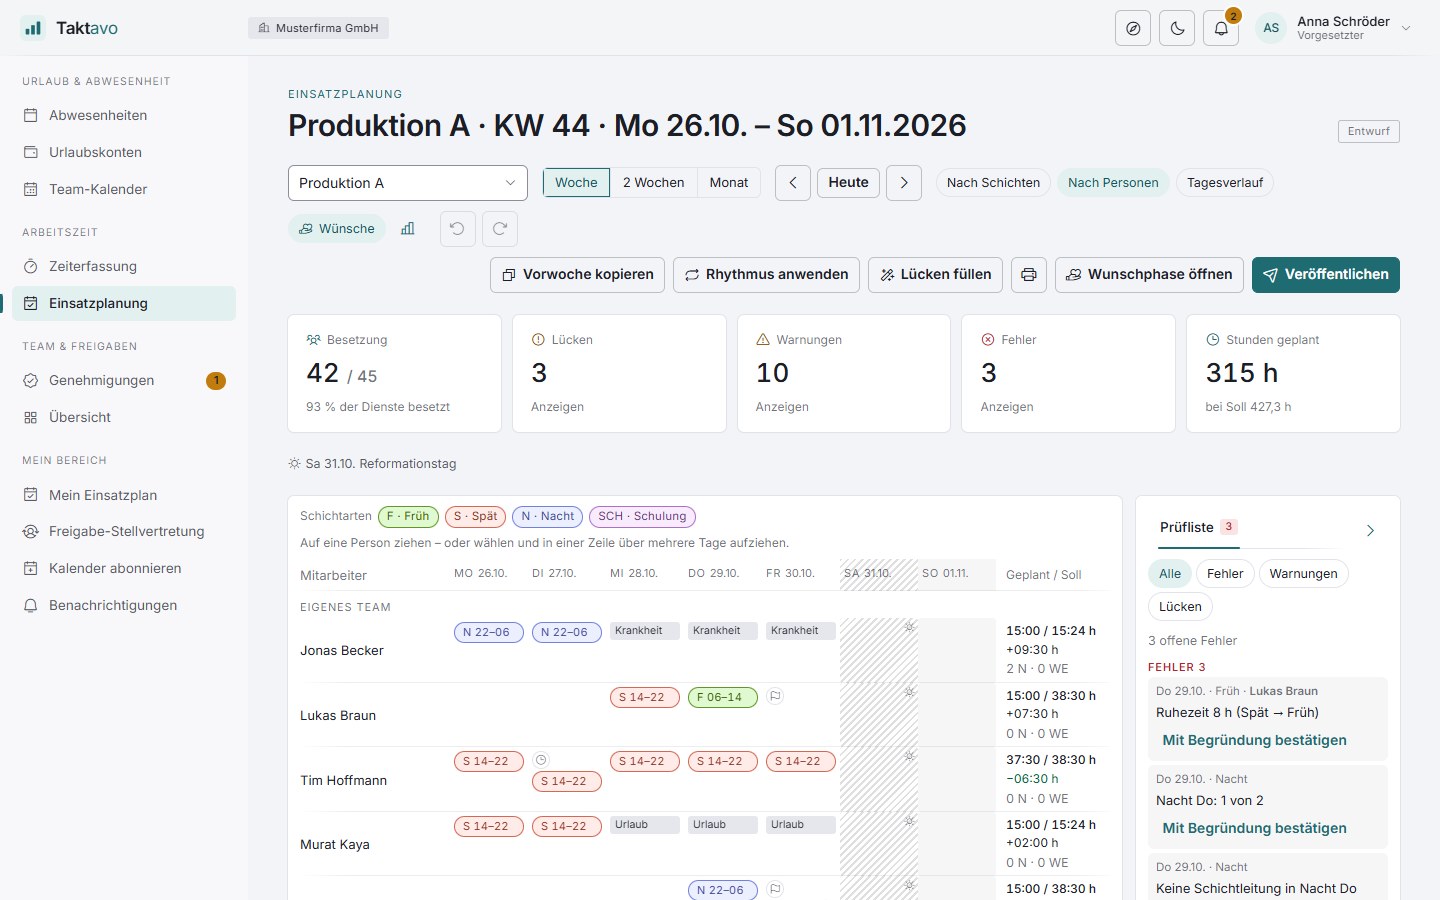Pick the F · Früh shift type chip
The width and height of the screenshot is (1440, 900).
408,517
